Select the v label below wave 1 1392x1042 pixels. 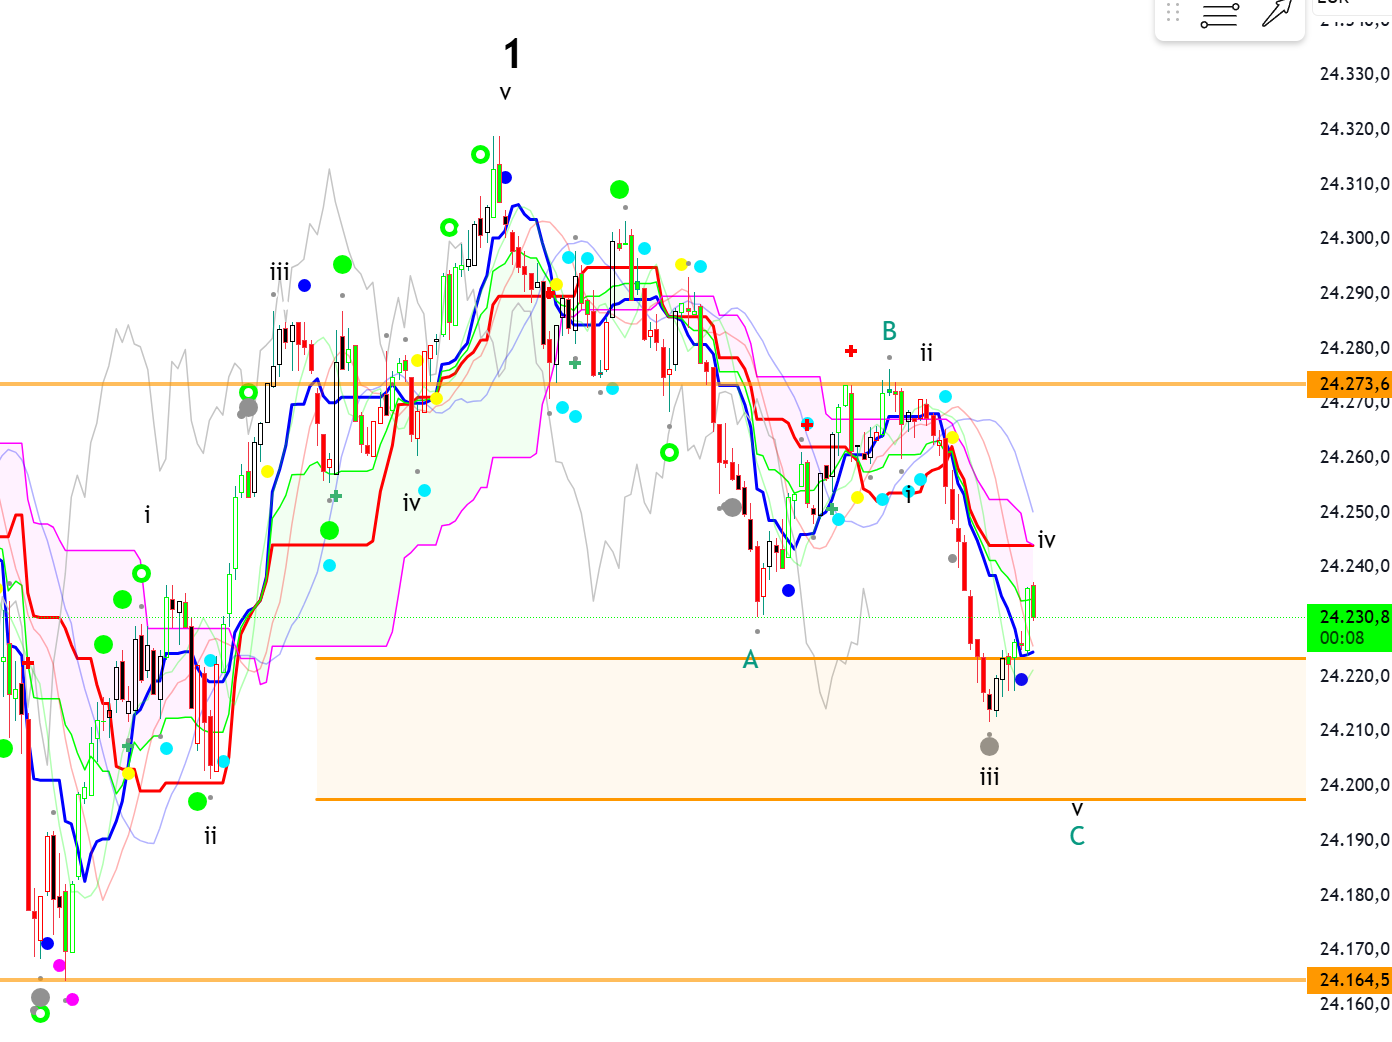coord(505,93)
